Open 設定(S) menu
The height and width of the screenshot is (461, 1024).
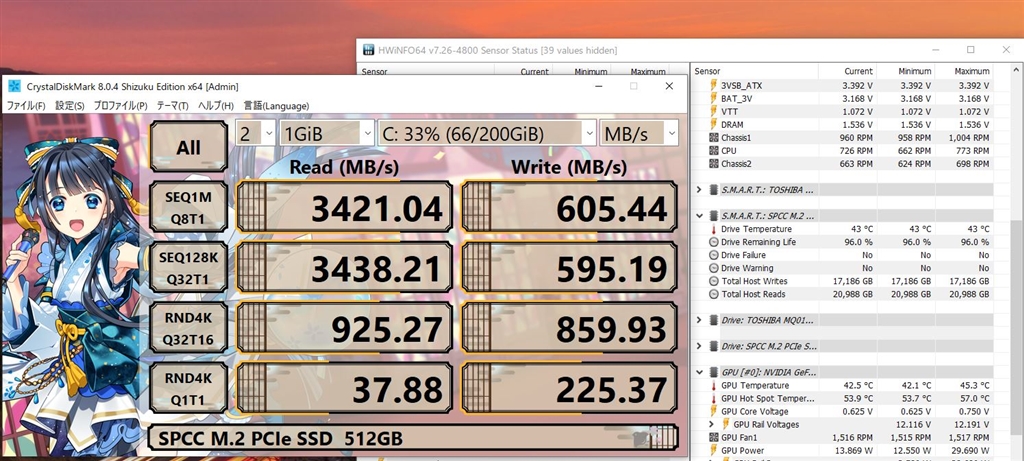69,106
